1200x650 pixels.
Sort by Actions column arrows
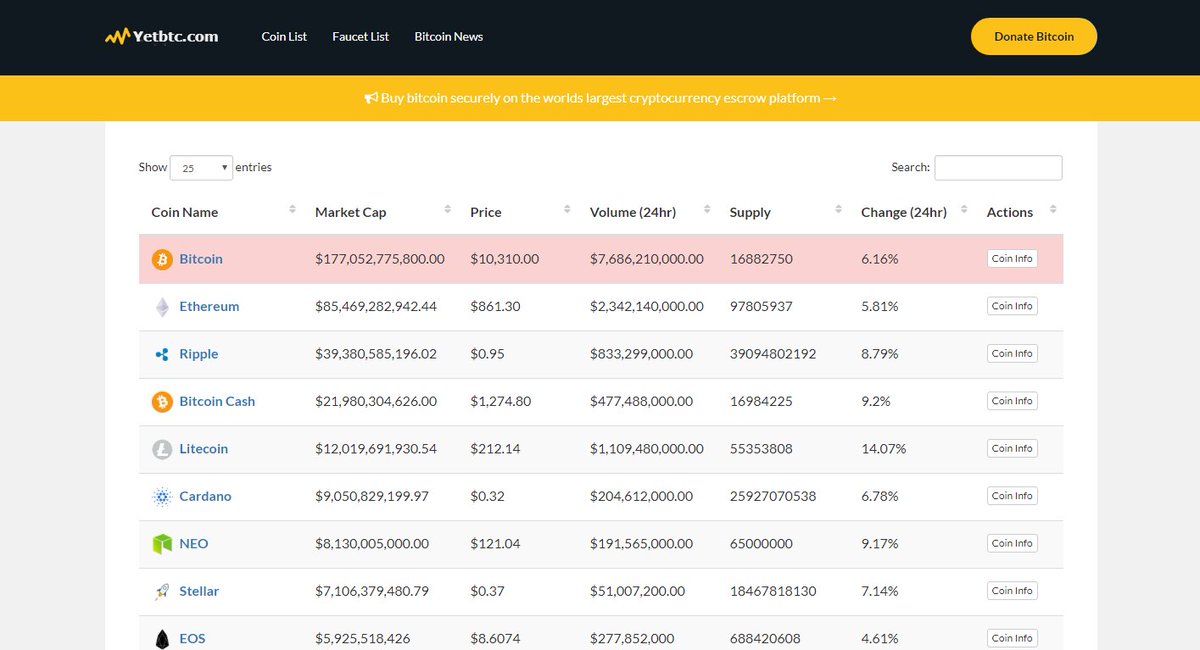(x=1053, y=209)
